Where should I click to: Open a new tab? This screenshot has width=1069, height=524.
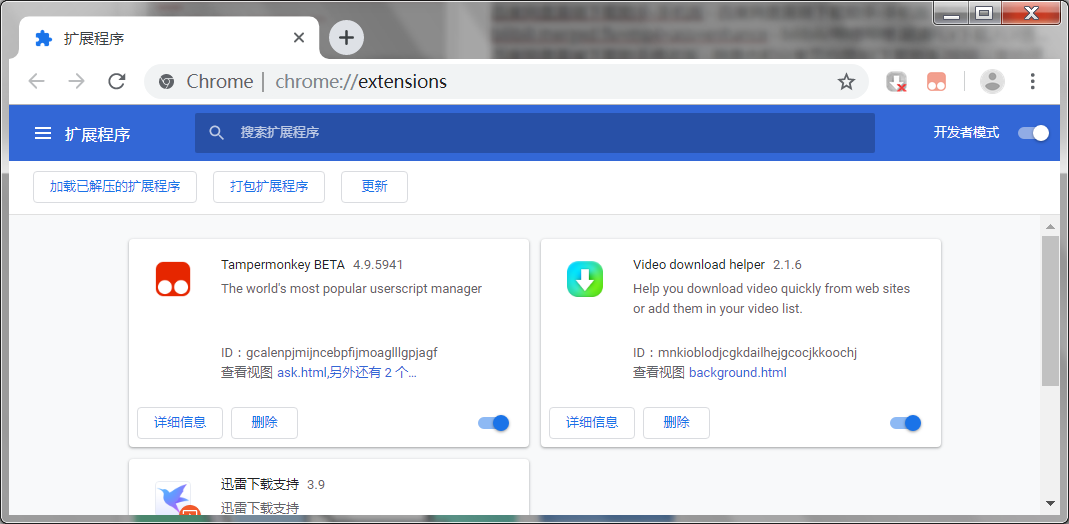click(346, 37)
